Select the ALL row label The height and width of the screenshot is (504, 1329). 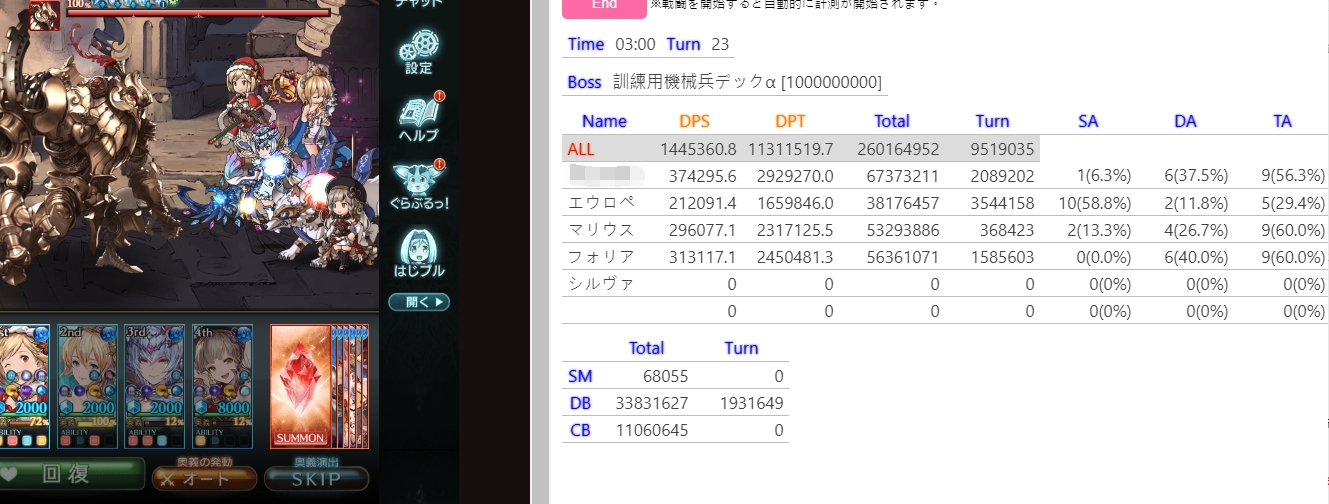[x=580, y=149]
